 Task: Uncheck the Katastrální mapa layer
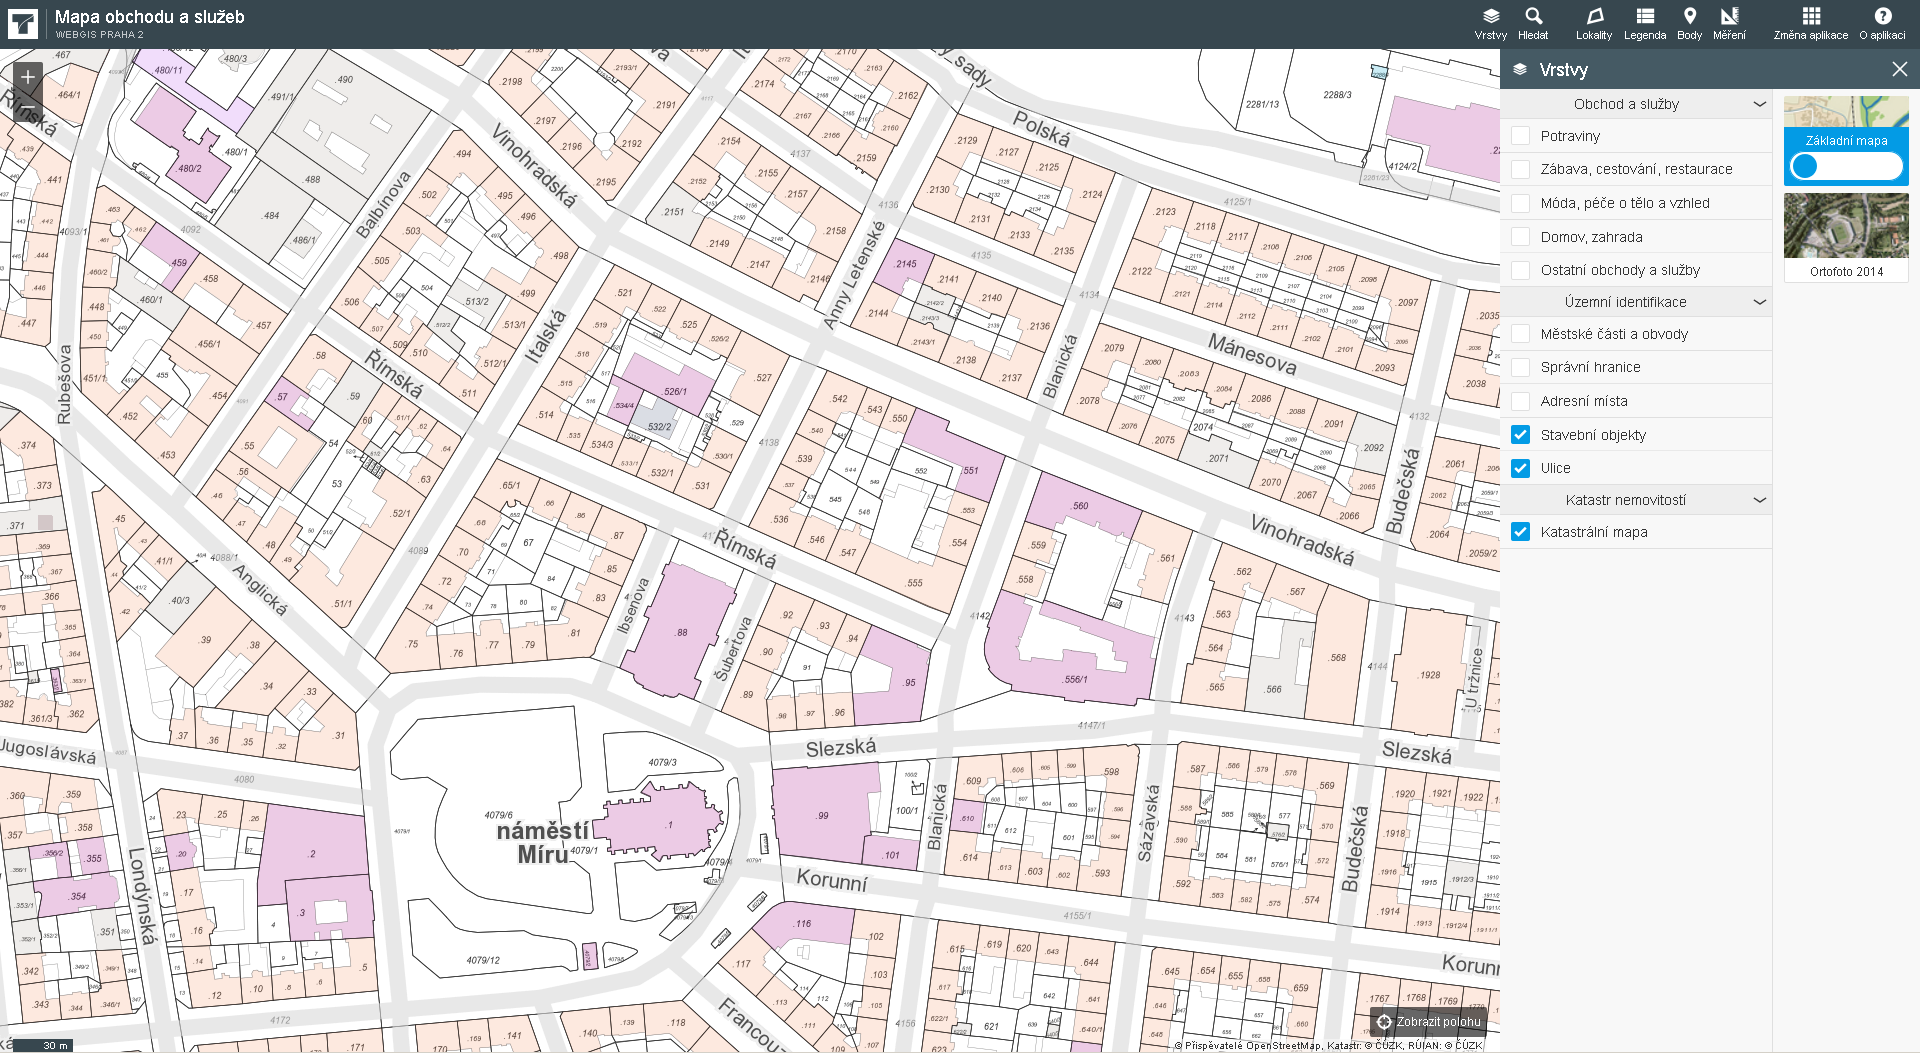tap(1520, 532)
